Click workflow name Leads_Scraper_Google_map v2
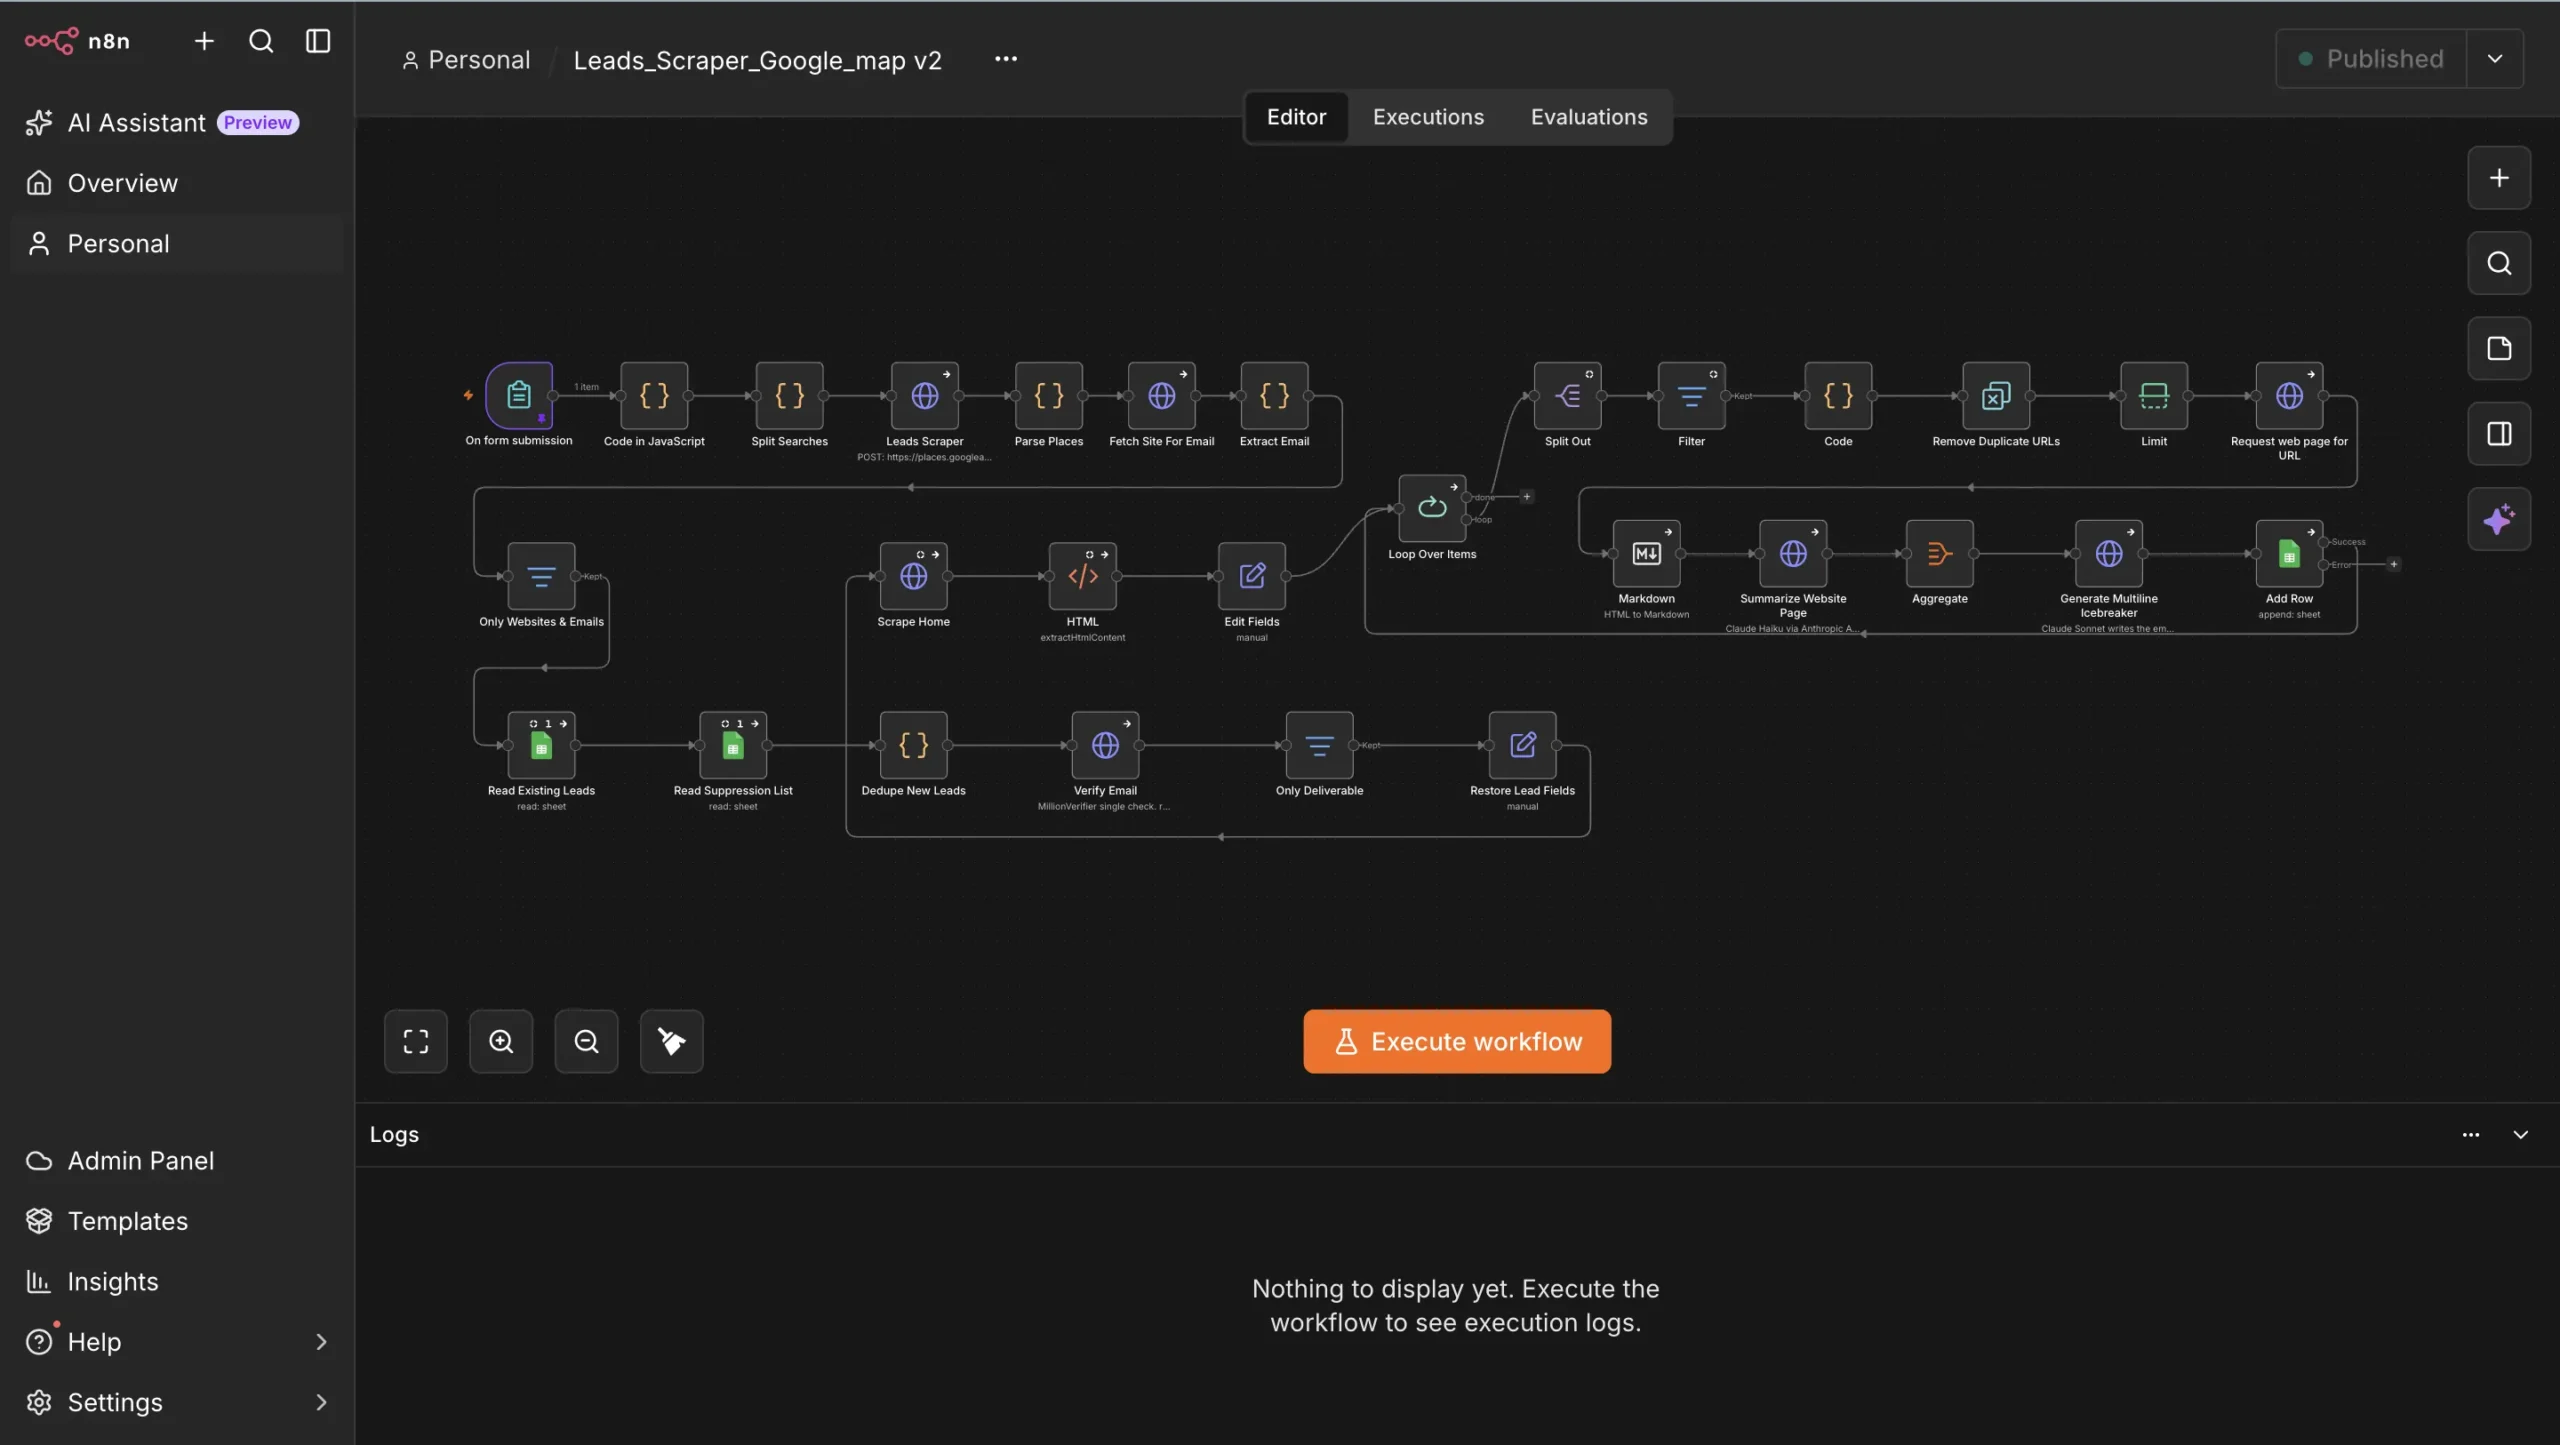 tap(757, 60)
